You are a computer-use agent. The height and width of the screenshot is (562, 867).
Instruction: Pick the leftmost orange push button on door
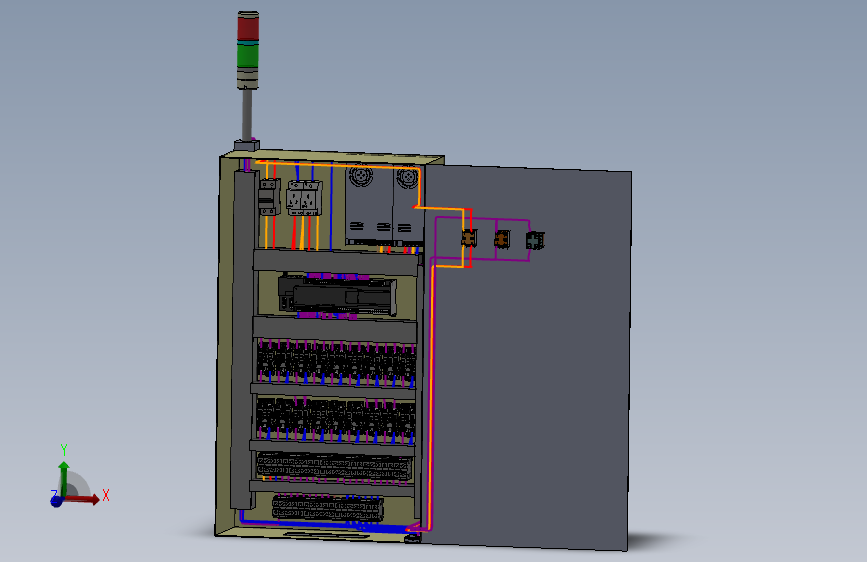(x=469, y=238)
